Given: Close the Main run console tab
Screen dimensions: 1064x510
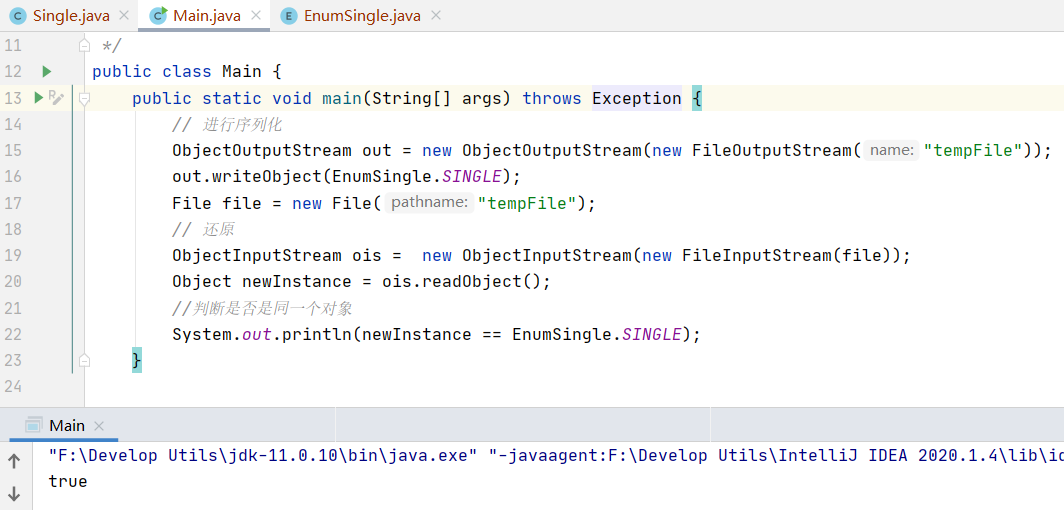Looking at the screenshot, I should pos(99,426).
